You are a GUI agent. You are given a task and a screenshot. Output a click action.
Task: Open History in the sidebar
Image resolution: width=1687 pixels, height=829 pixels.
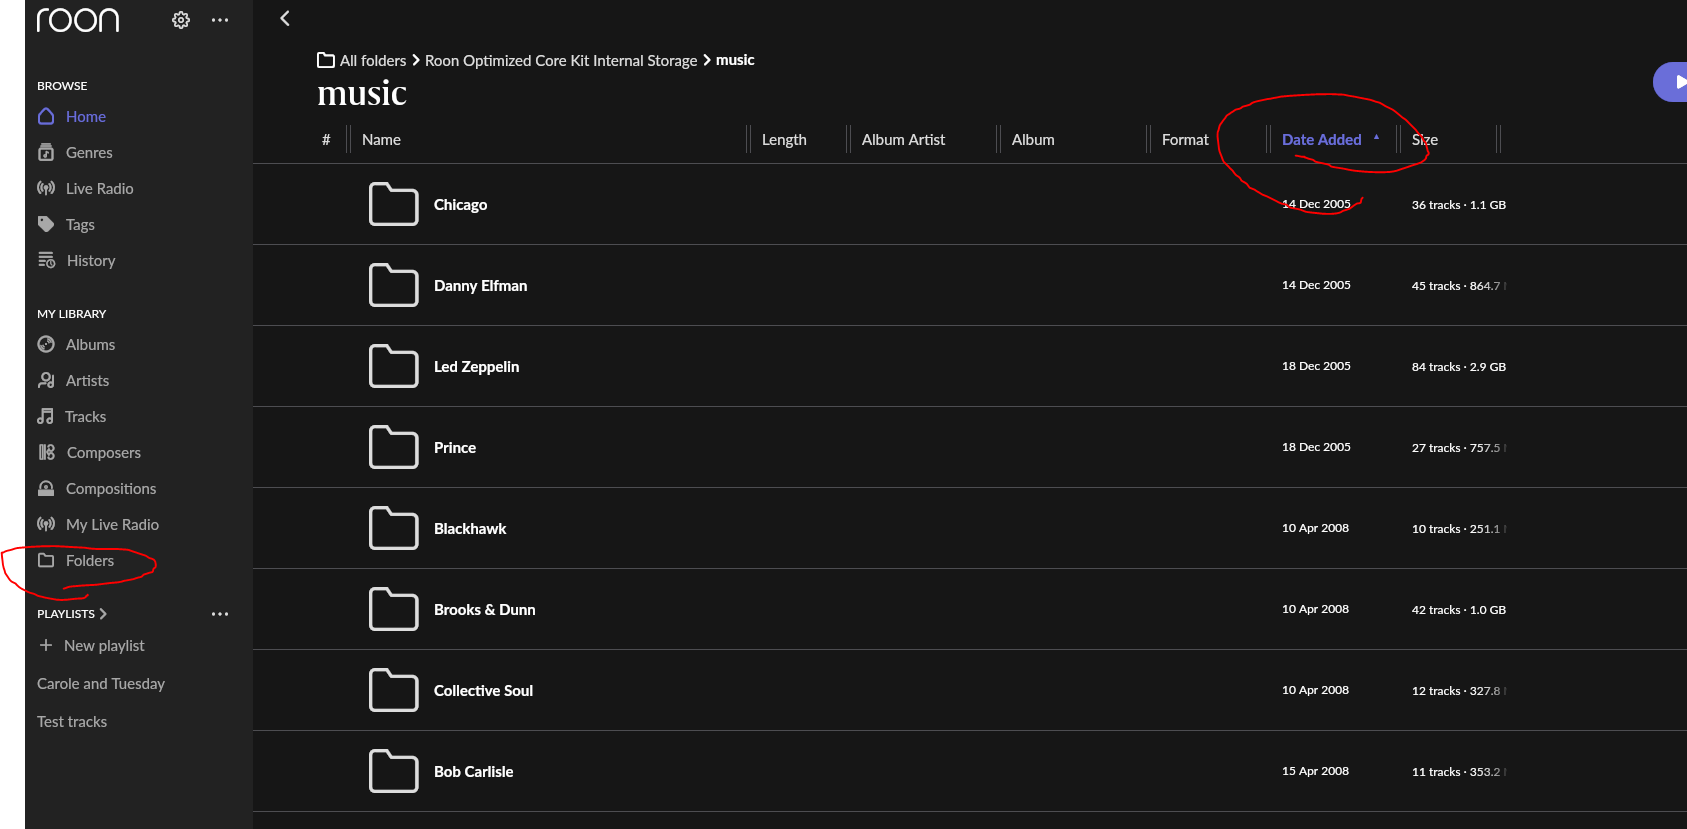point(91,261)
